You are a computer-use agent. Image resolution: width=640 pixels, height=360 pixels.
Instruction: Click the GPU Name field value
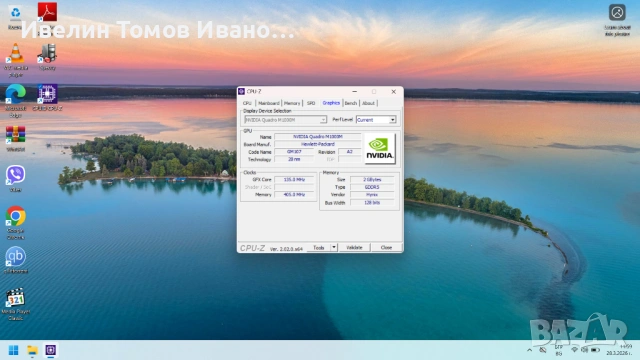click(x=318, y=136)
